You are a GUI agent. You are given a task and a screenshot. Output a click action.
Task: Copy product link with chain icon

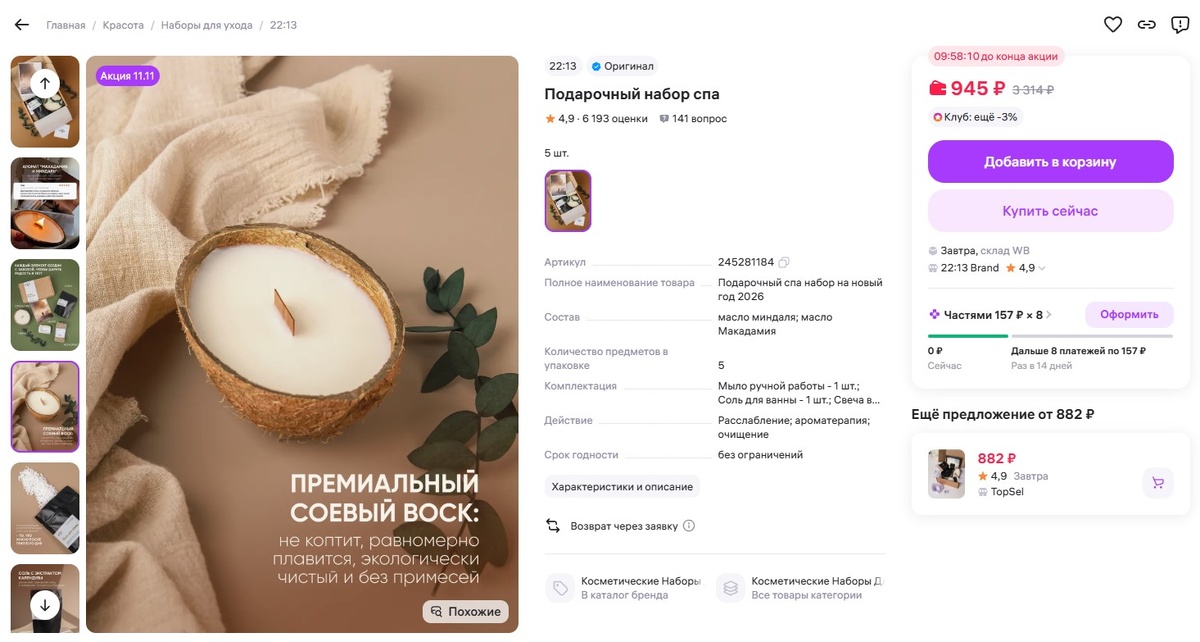point(1147,25)
